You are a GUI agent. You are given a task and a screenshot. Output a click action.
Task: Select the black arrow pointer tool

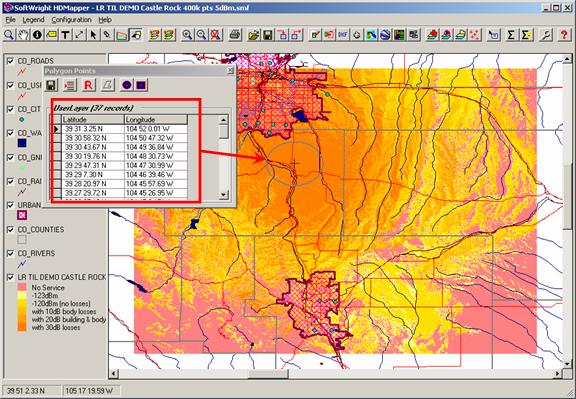(93, 35)
